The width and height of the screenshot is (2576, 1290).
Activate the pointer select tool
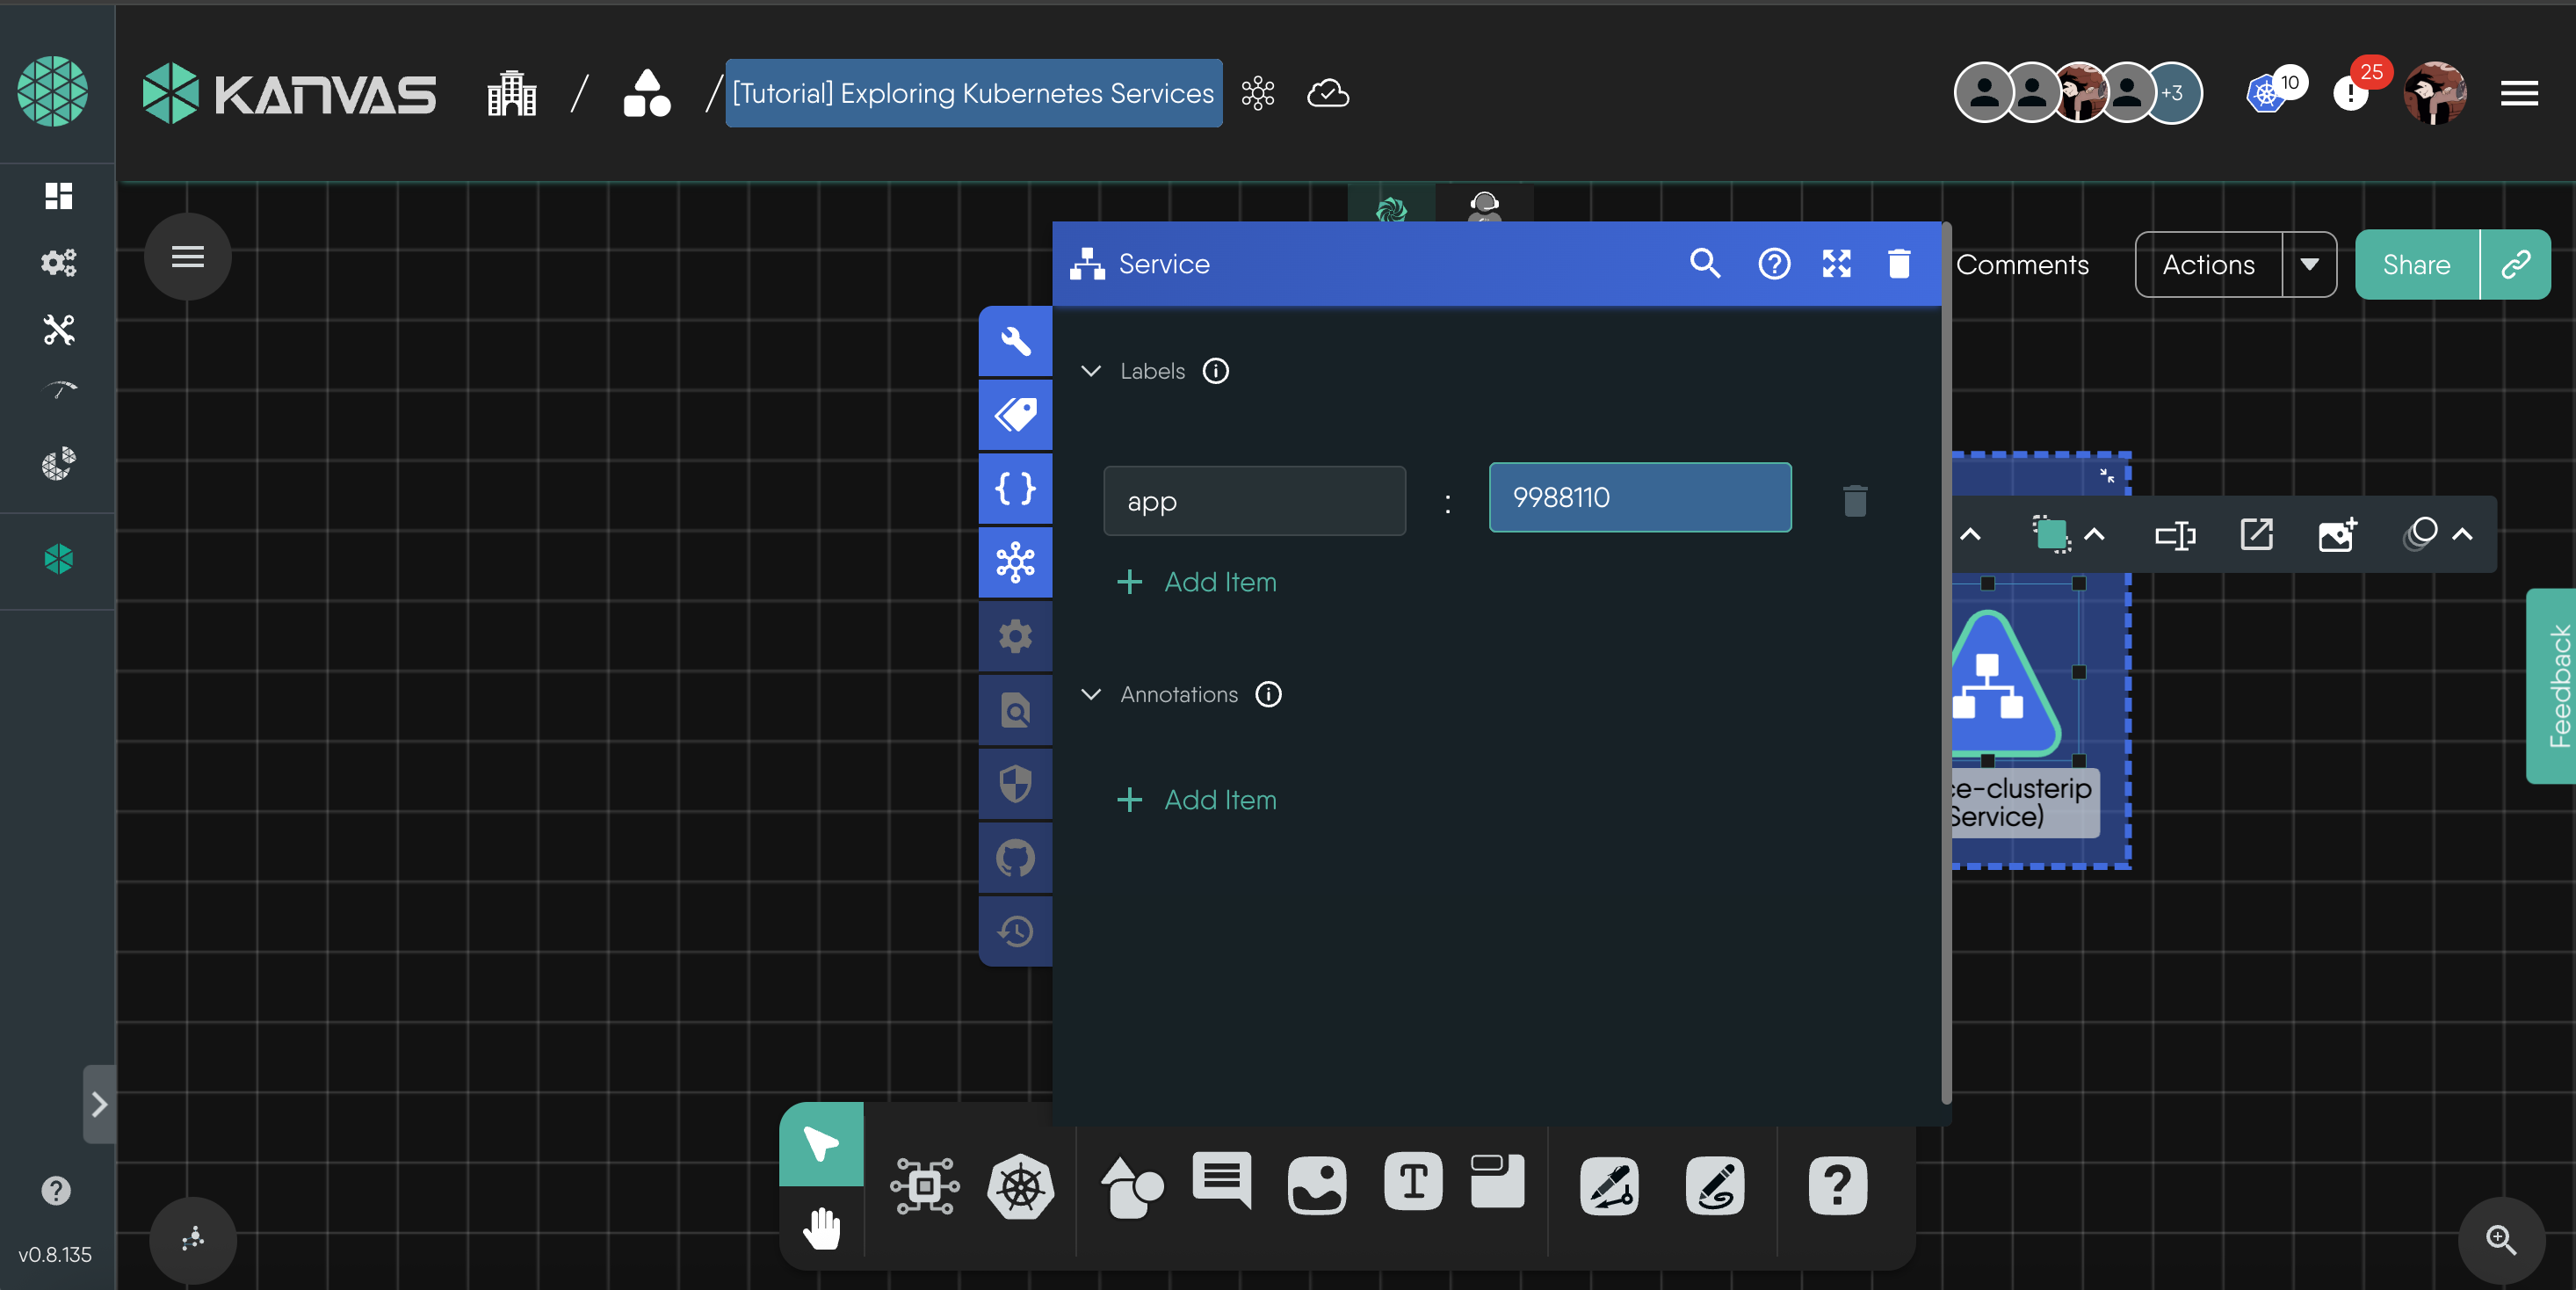821,1144
